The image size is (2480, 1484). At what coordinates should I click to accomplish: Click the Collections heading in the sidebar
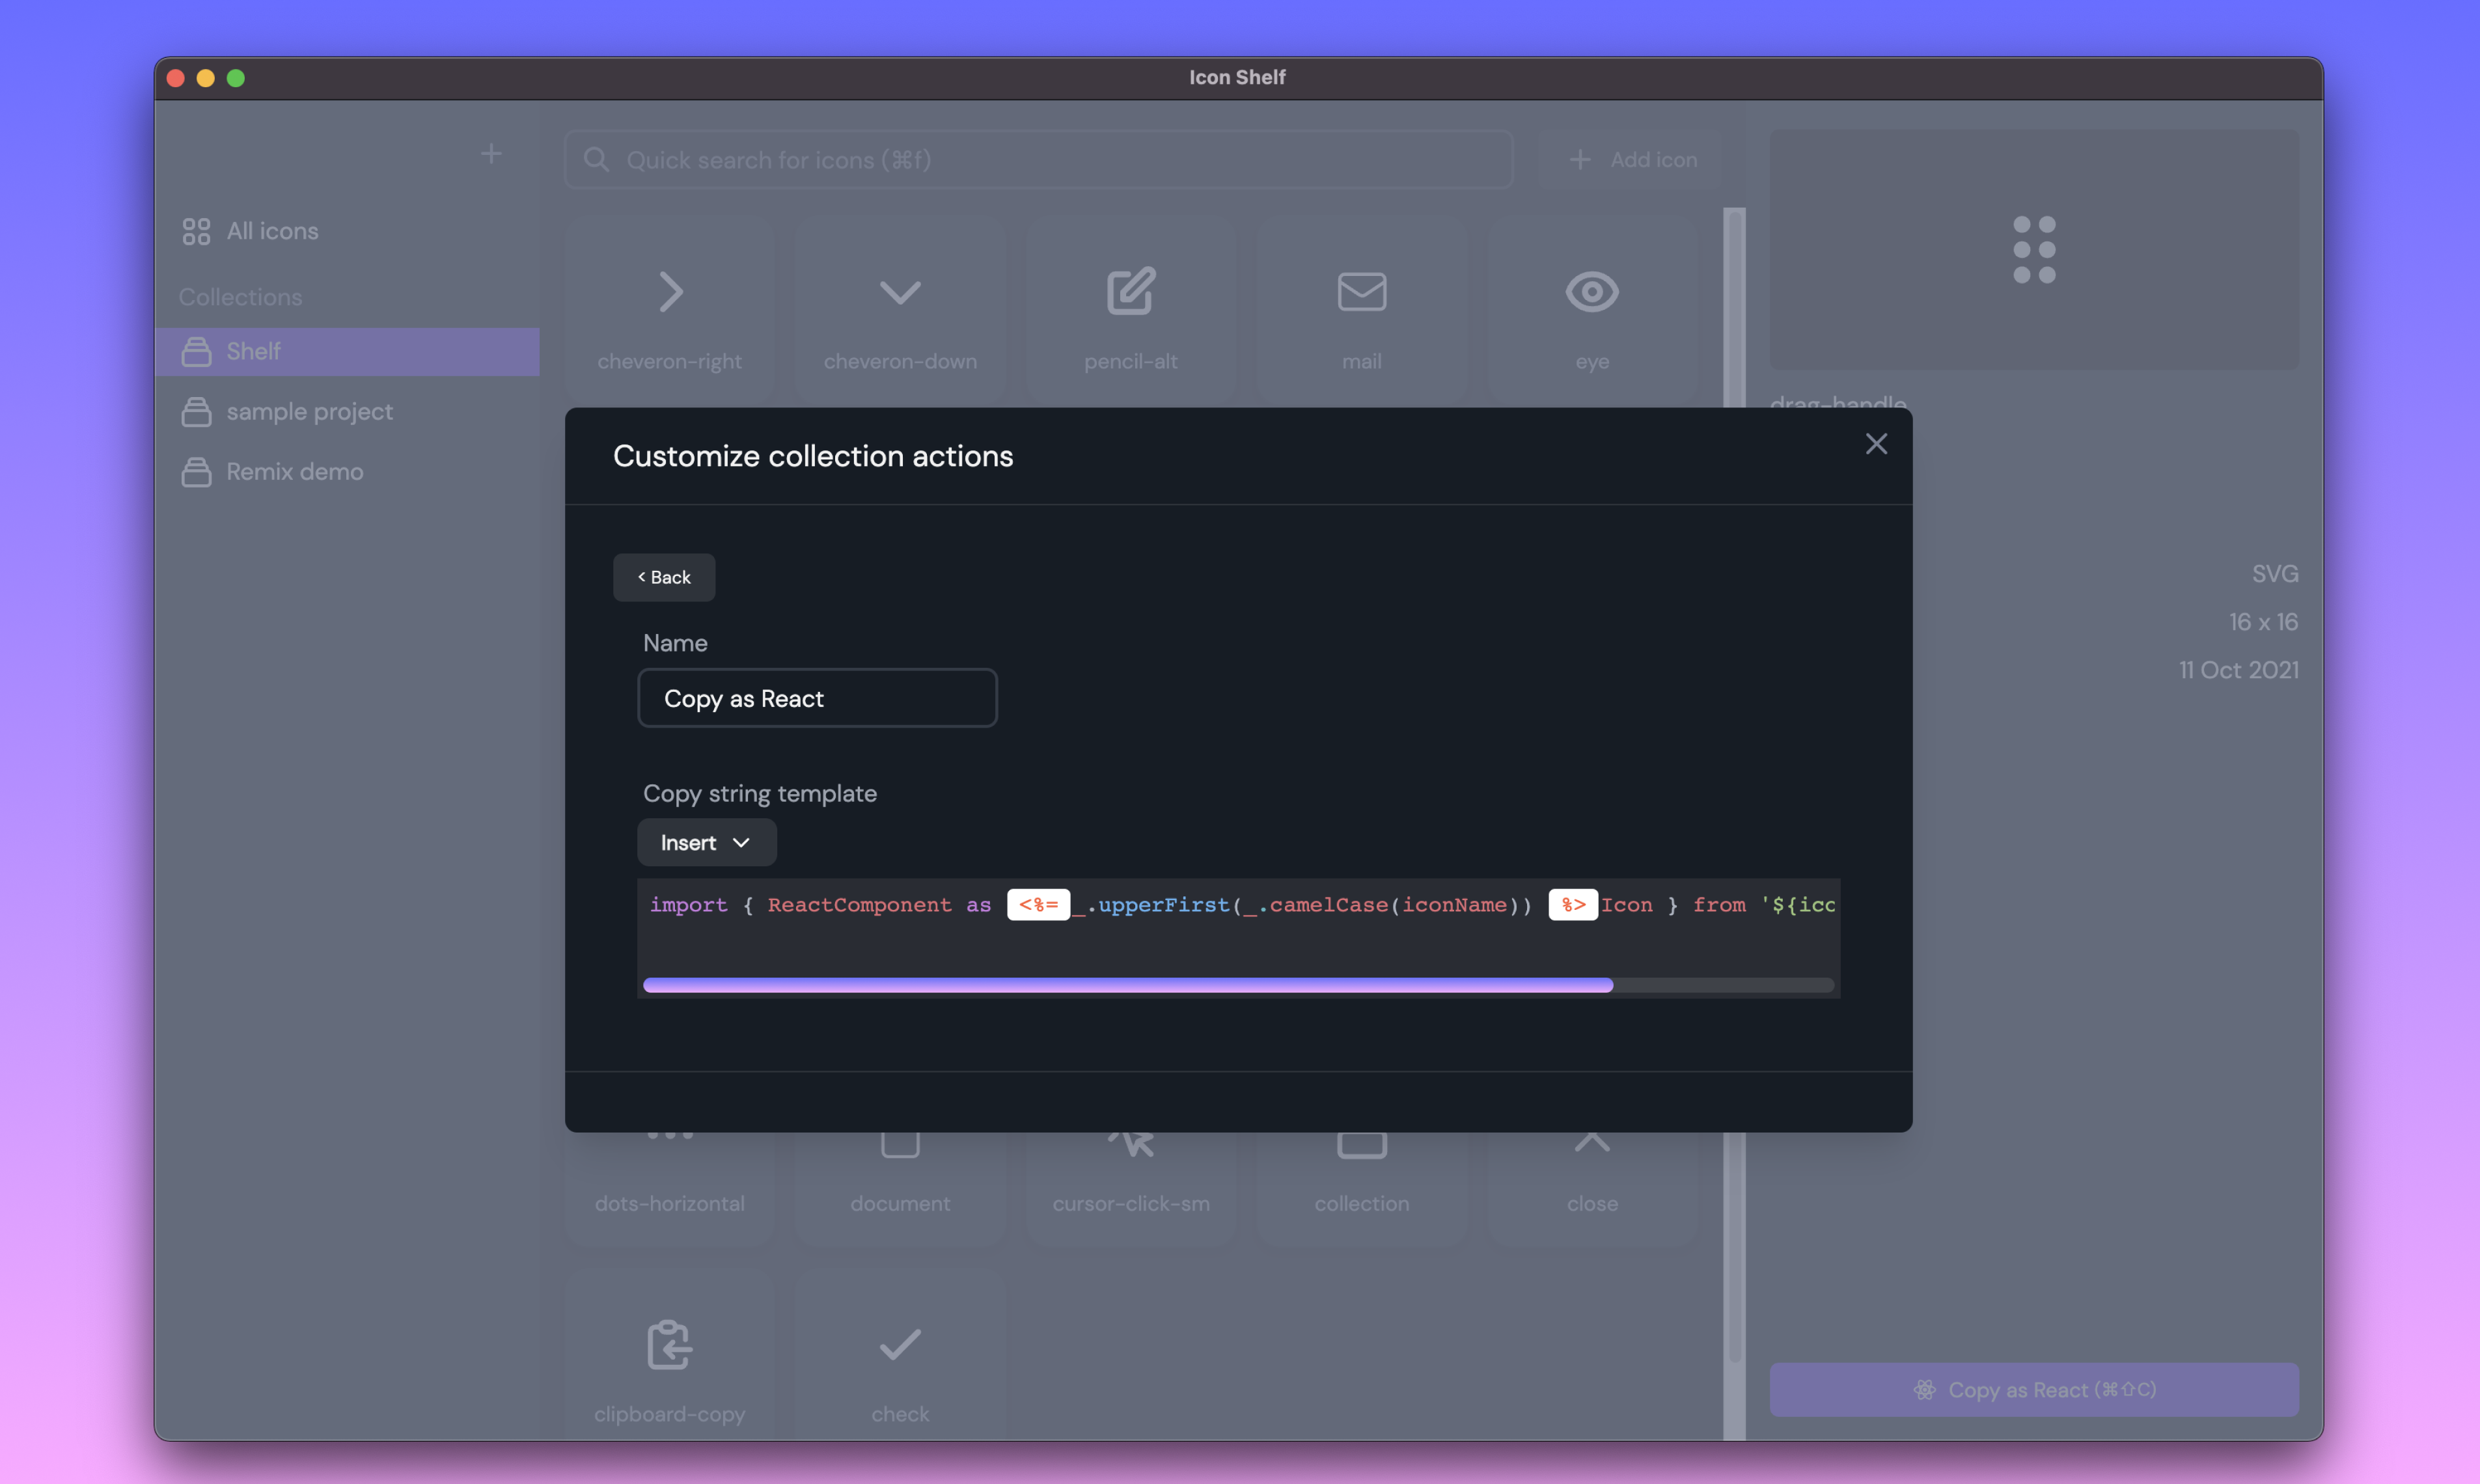240,297
